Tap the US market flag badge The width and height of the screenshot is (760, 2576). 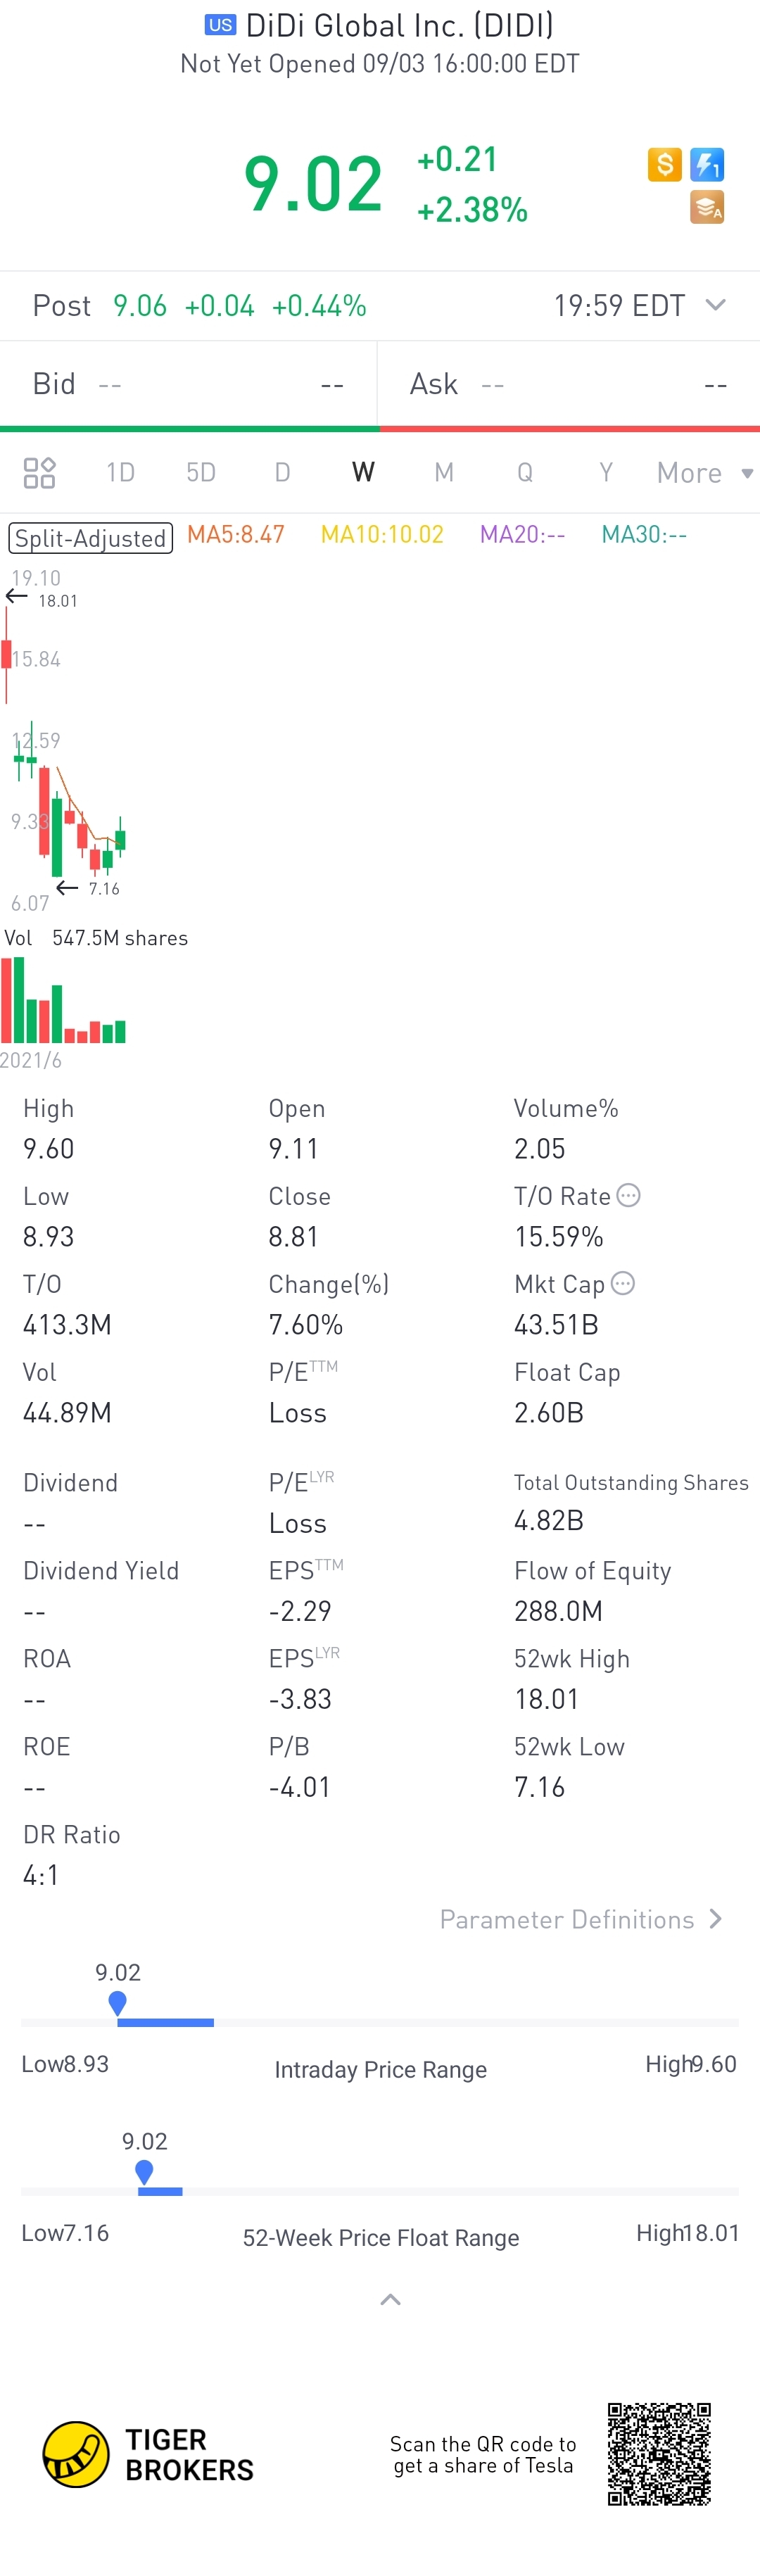click(x=220, y=25)
